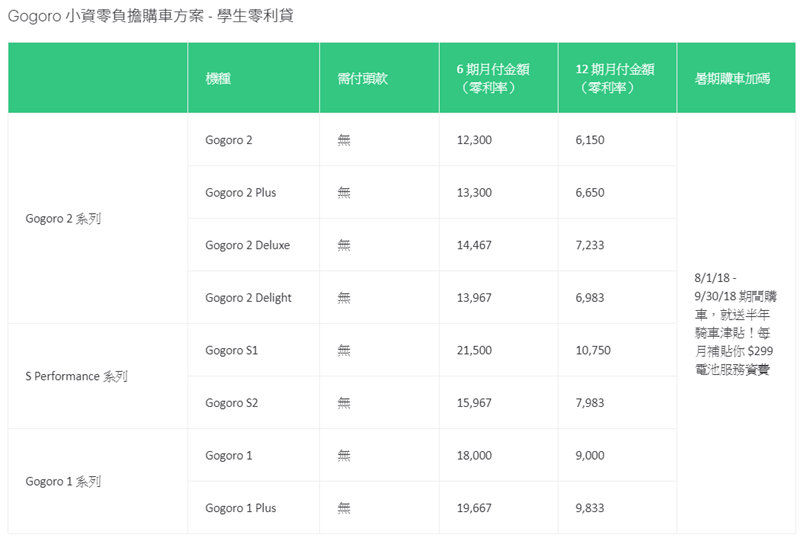The height and width of the screenshot is (541, 800).
Task: Click the 6-period value '13,967'
Action: [474, 298]
